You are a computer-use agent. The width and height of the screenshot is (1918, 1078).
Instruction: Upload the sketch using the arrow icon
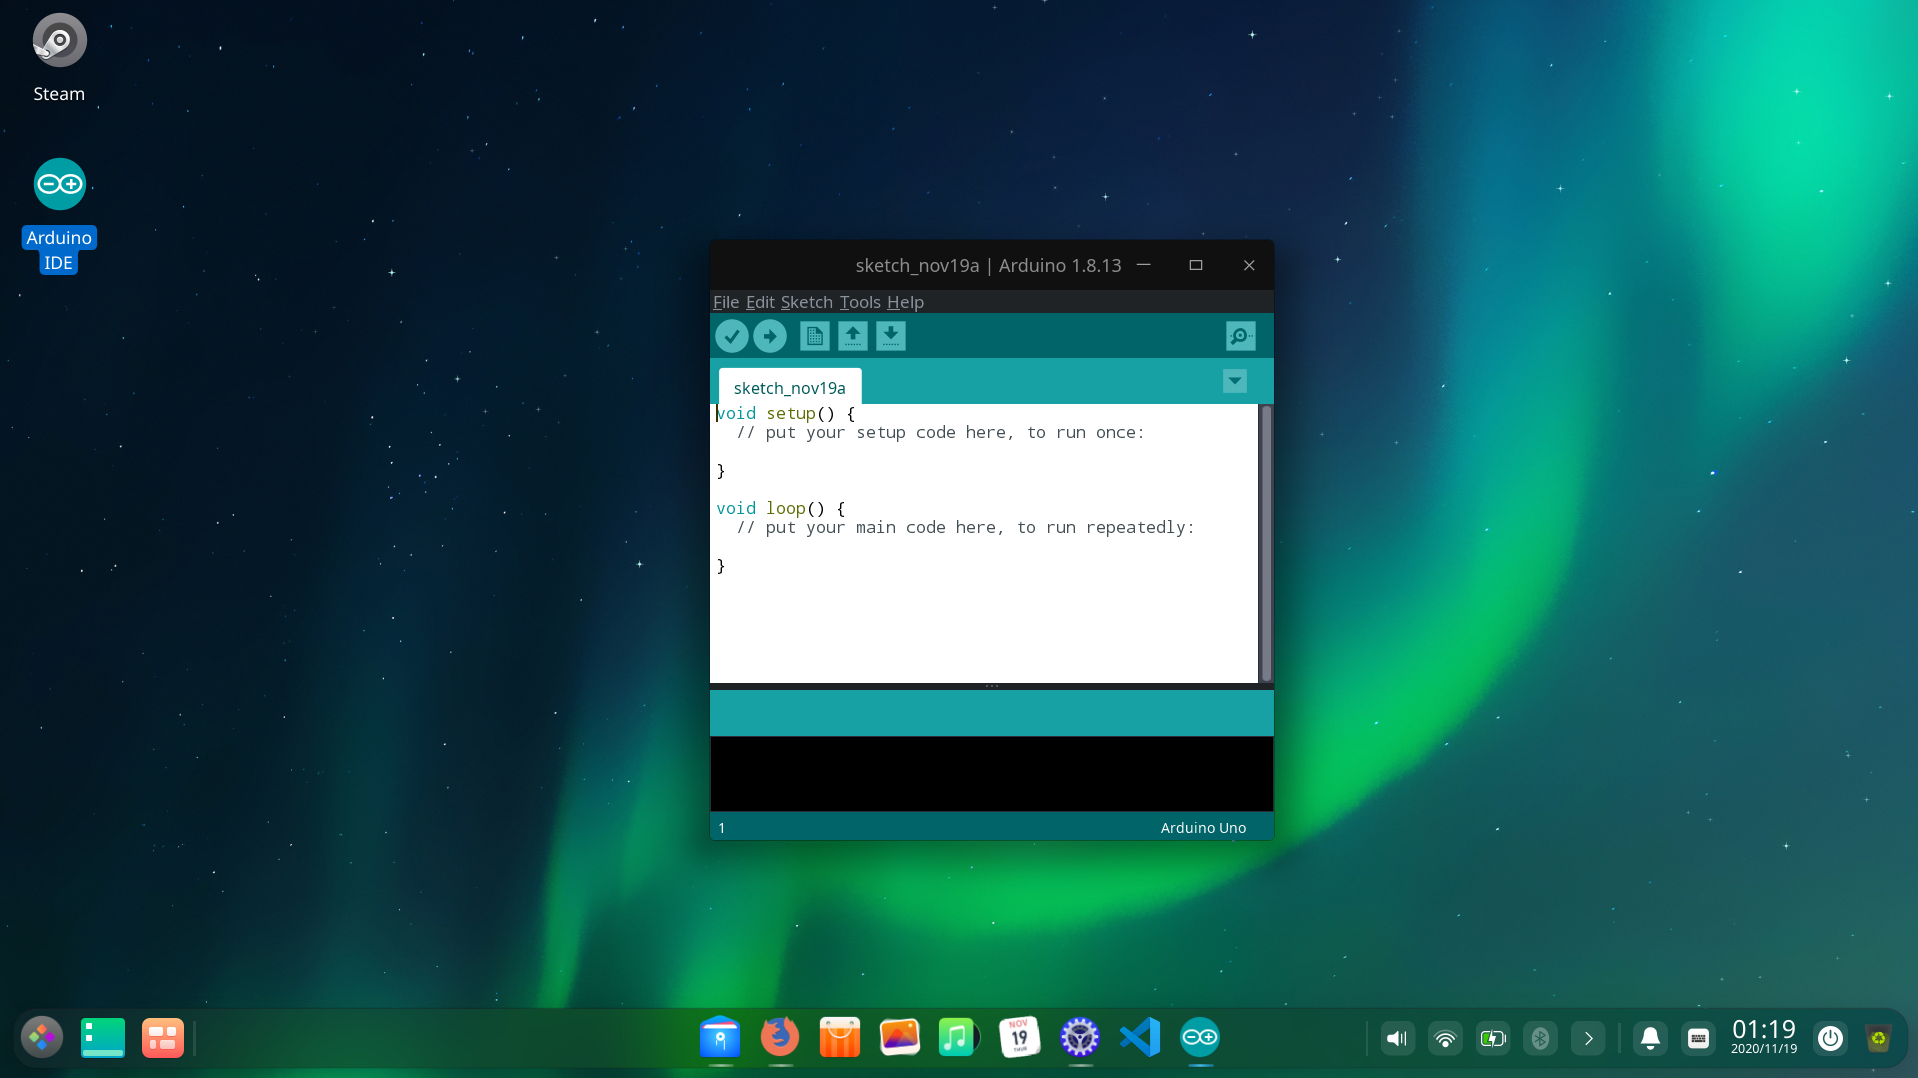[770, 336]
